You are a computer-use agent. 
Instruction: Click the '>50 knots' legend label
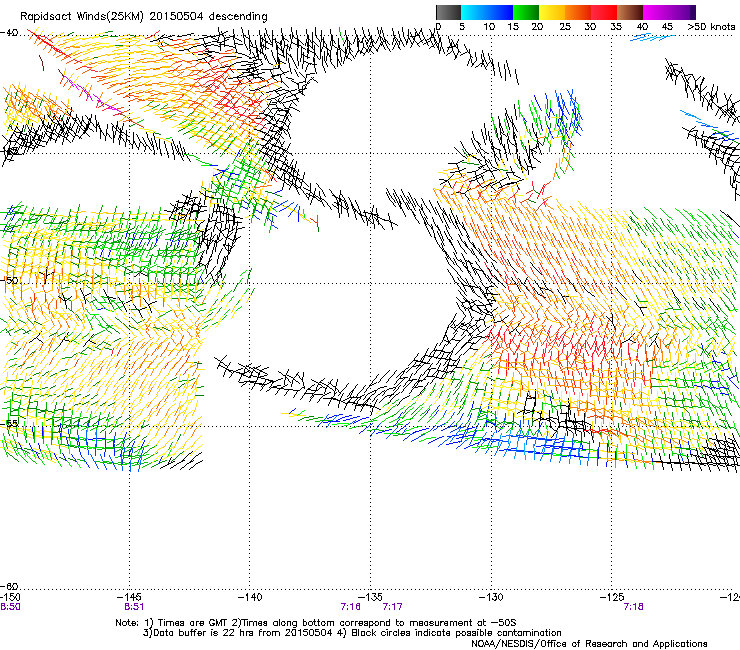(x=711, y=26)
